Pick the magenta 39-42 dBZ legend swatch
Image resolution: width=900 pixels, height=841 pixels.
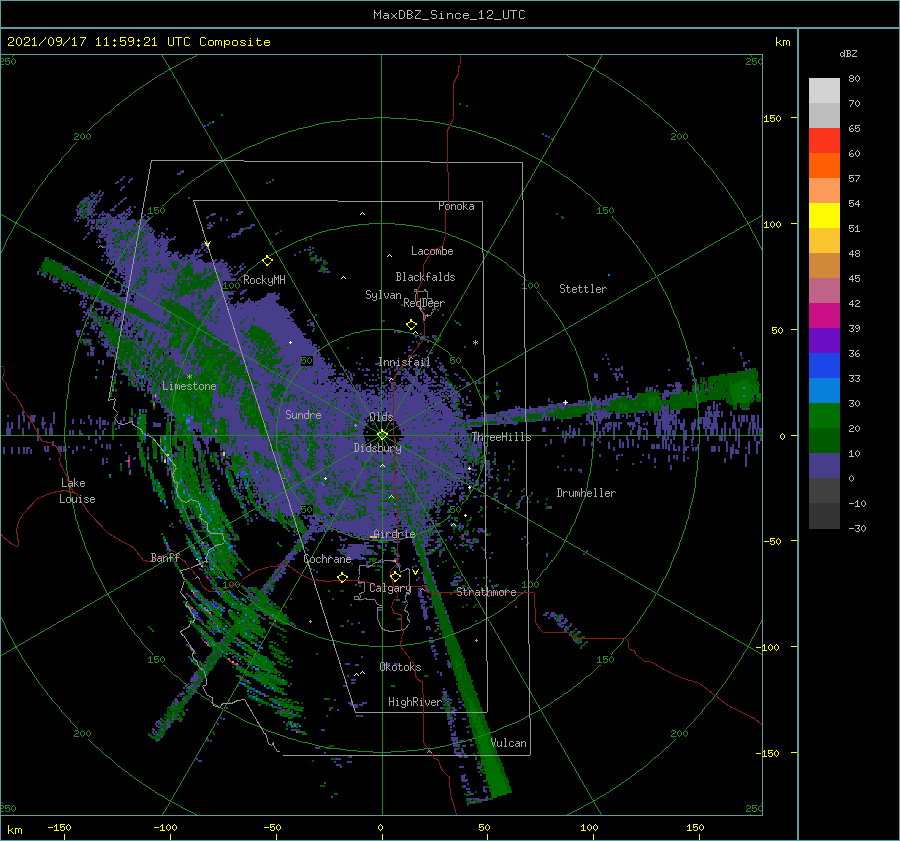[x=824, y=316]
